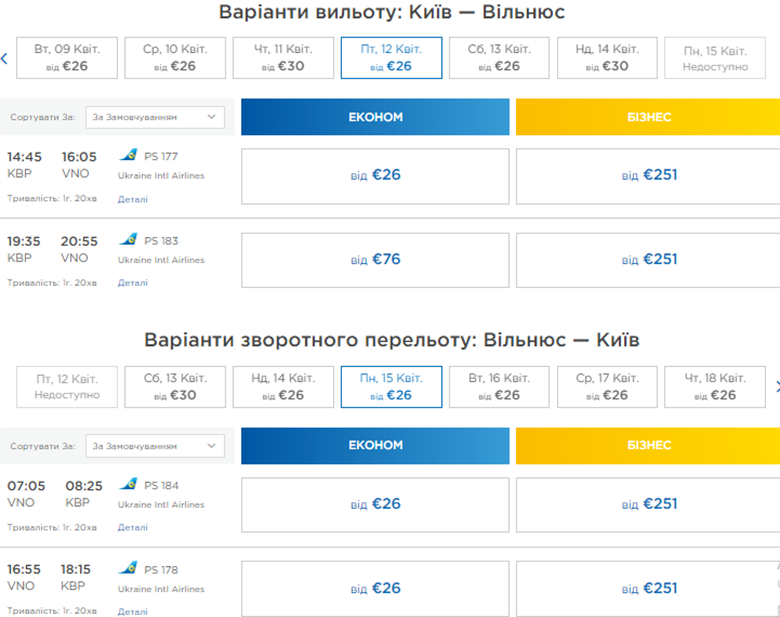The image size is (780, 617).
Task: Open Деталі link for flight PS 177
Action: click(132, 199)
